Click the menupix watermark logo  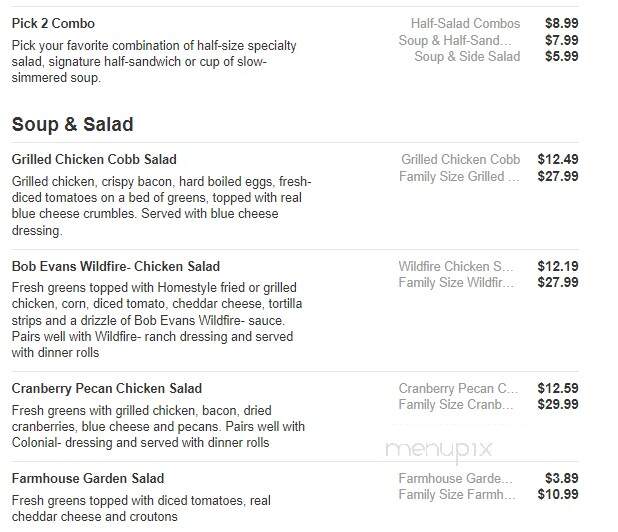[439, 450]
